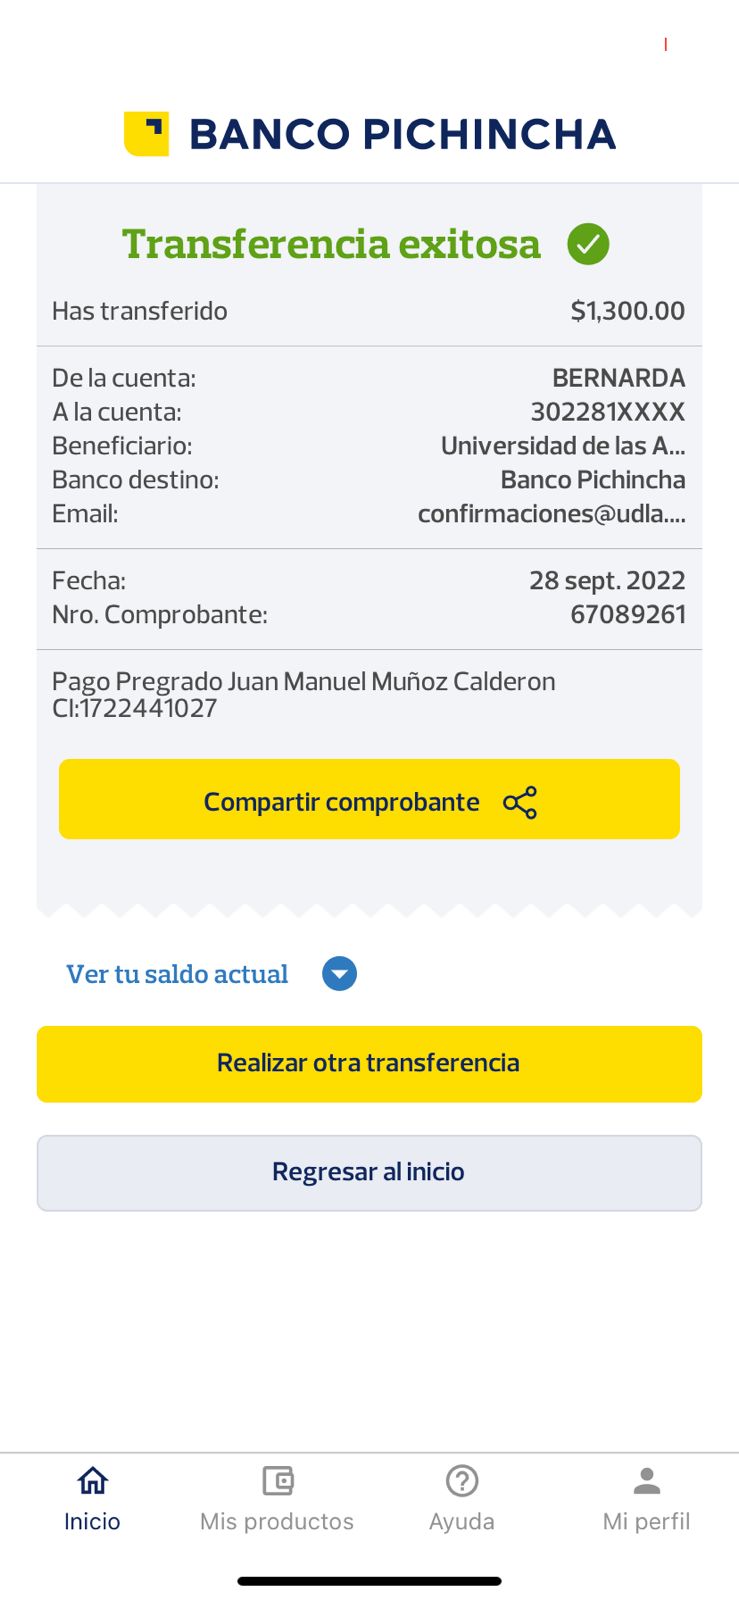Tap the Mi perfil person icon
The width and height of the screenshot is (739, 1600).
pos(647,1480)
